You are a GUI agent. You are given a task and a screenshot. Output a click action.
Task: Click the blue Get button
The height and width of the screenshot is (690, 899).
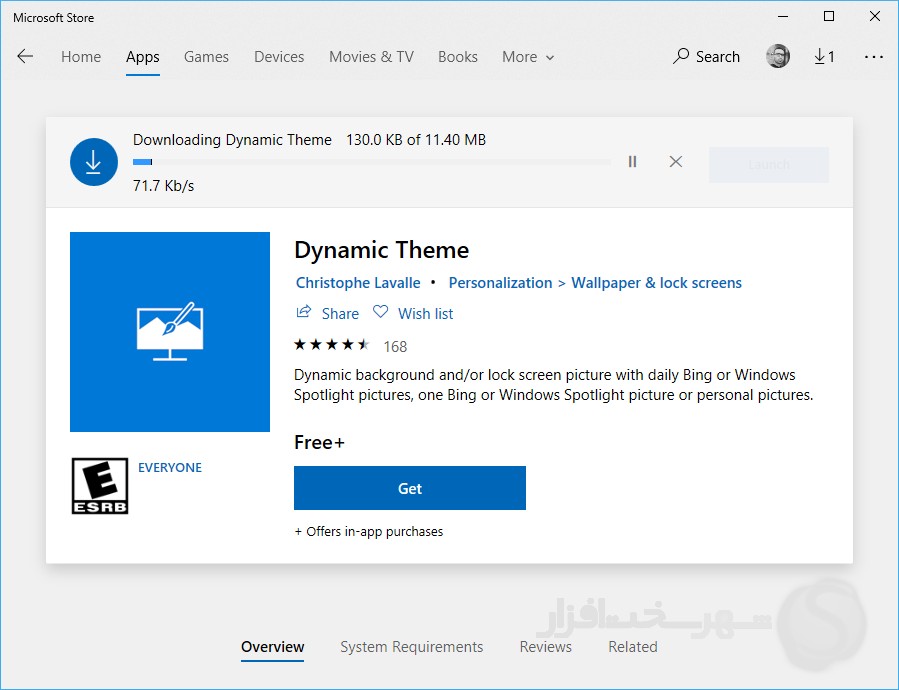point(409,488)
